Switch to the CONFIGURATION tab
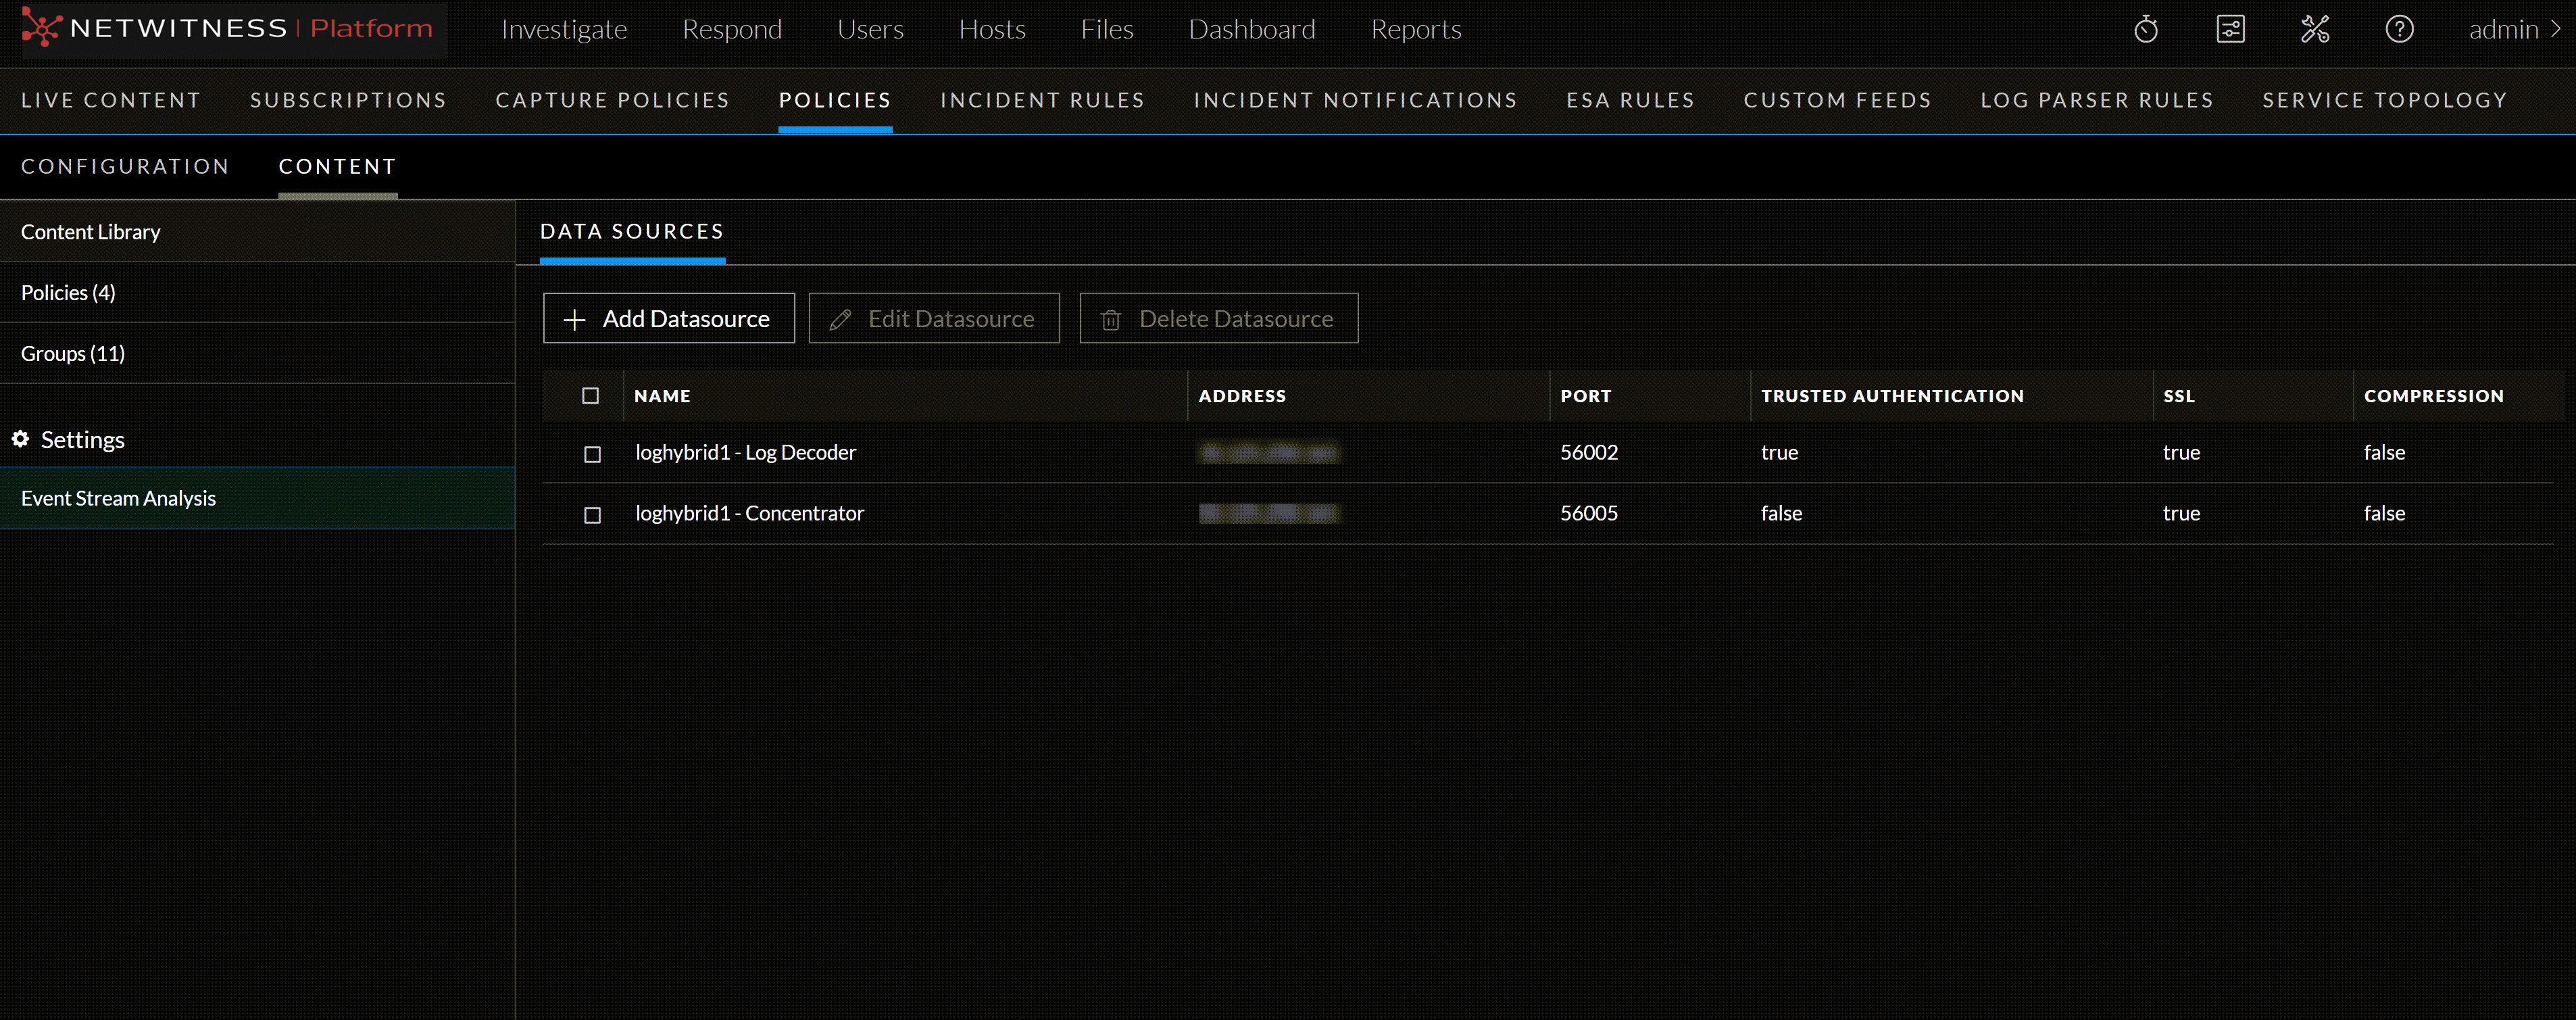 point(125,166)
